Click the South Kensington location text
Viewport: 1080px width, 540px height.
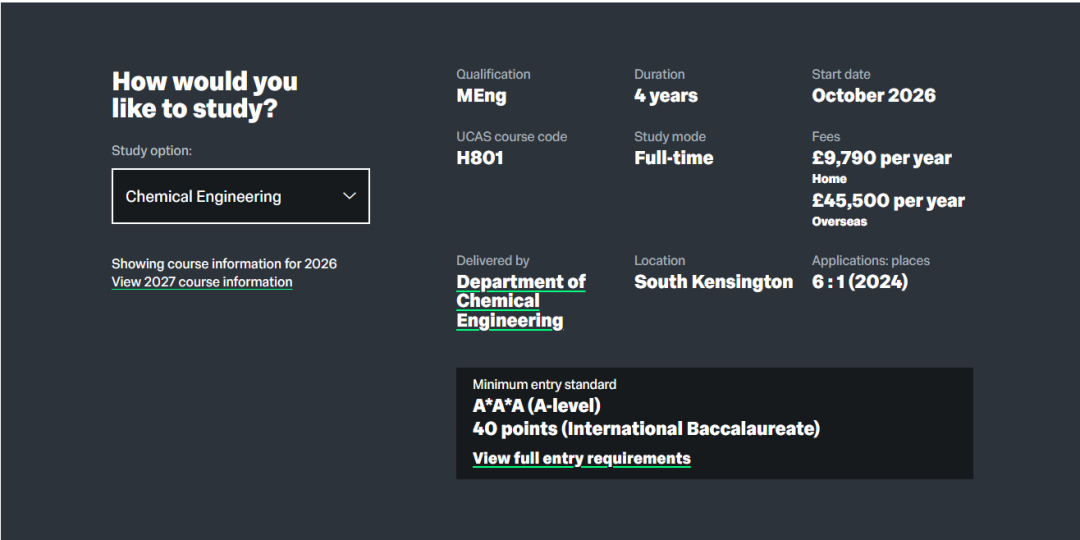(x=713, y=282)
